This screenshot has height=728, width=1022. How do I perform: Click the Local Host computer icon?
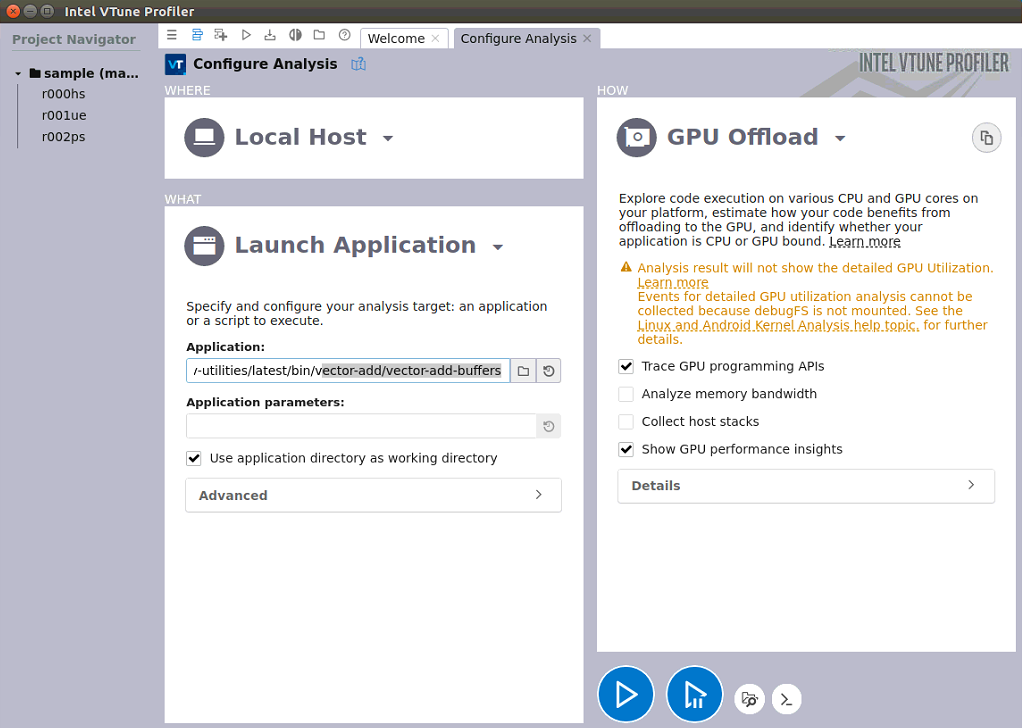(x=204, y=138)
